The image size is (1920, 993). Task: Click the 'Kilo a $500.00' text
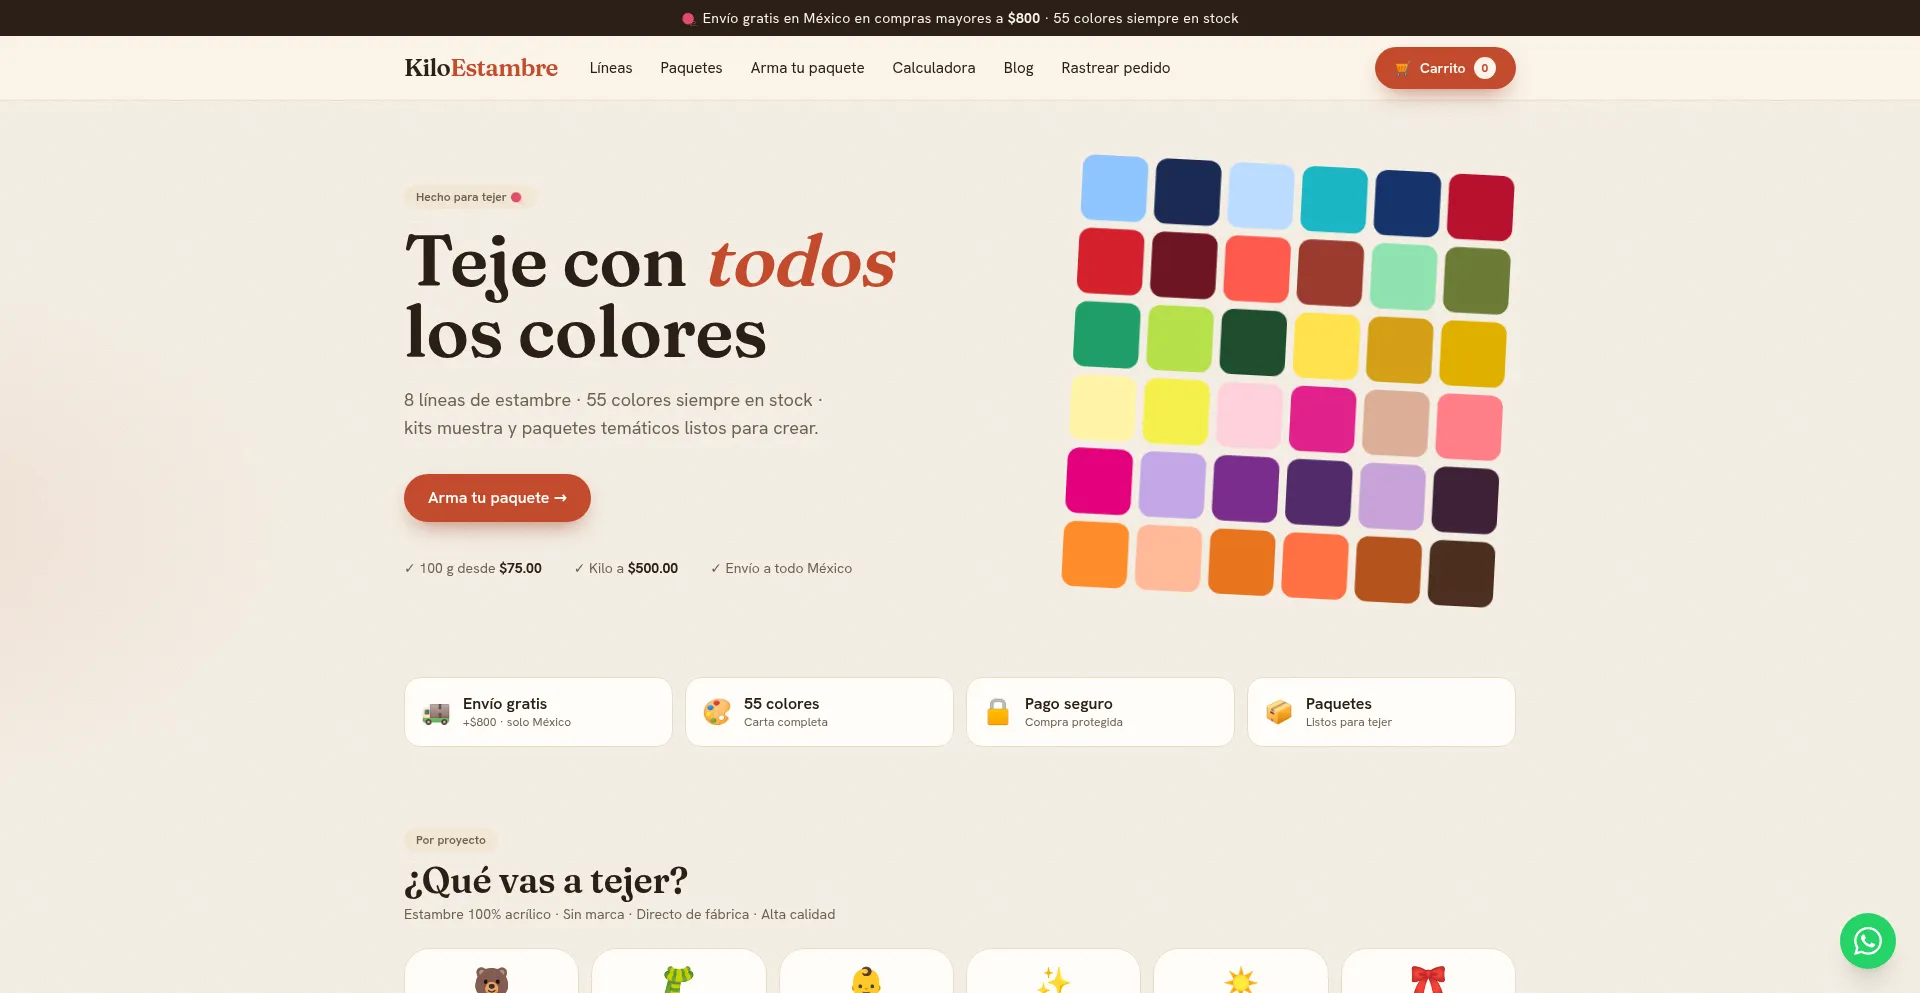click(x=626, y=568)
